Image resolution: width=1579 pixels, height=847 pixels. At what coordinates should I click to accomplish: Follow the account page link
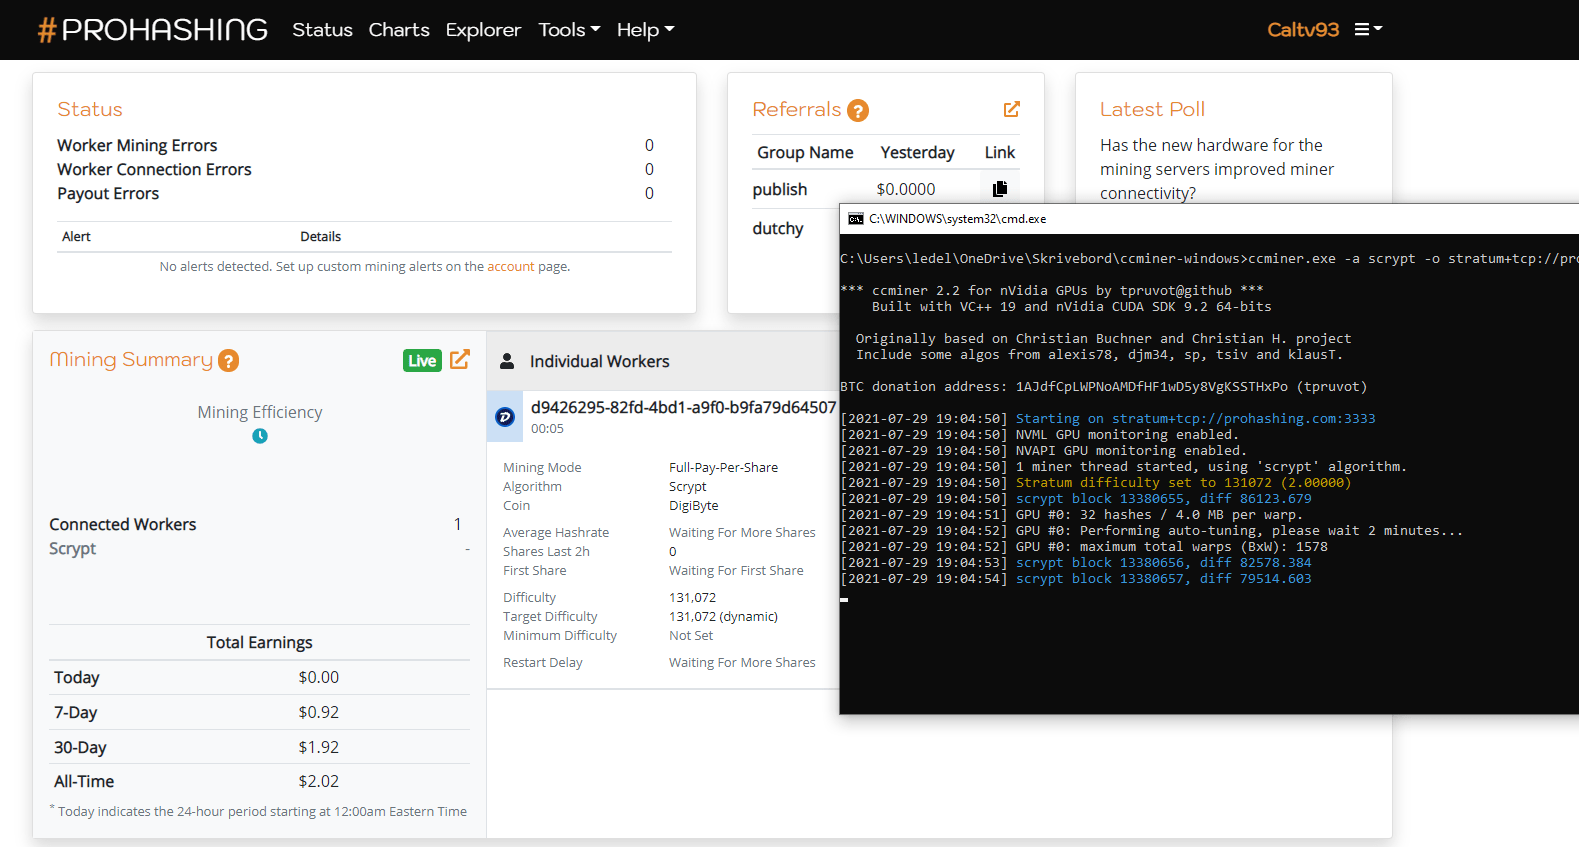click(511, 267)
